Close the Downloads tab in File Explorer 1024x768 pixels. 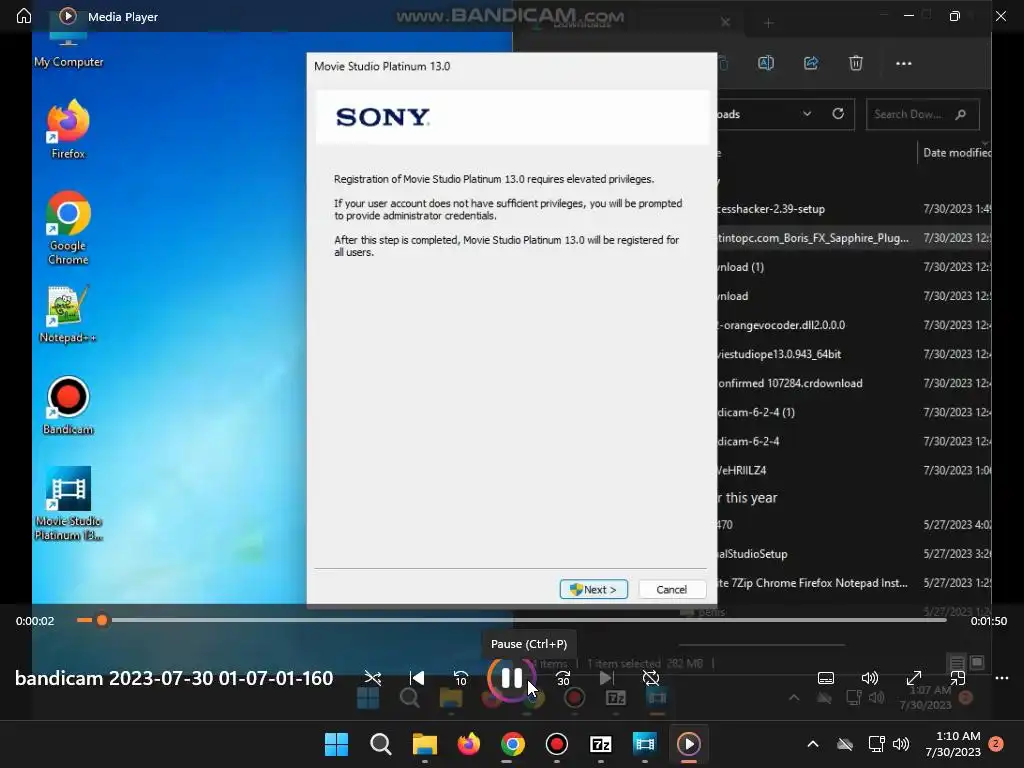(x=725, y=22)
